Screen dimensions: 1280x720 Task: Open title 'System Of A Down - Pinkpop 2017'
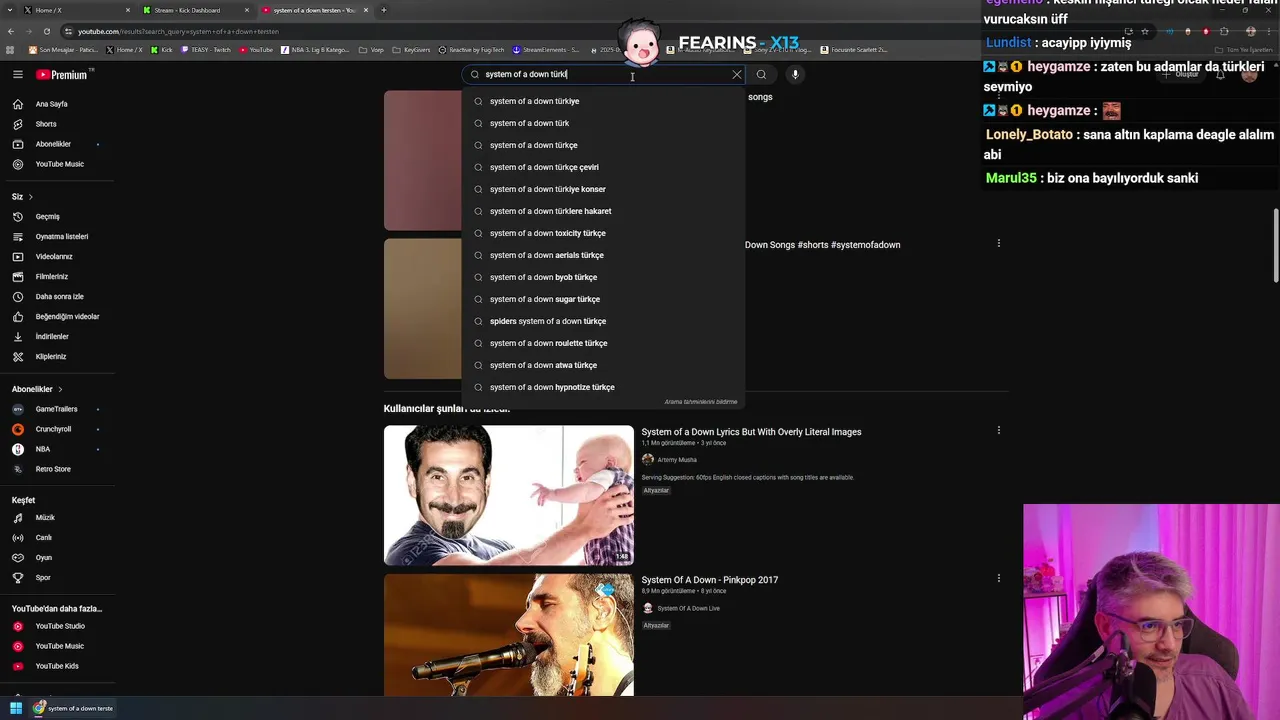(709, 580)
